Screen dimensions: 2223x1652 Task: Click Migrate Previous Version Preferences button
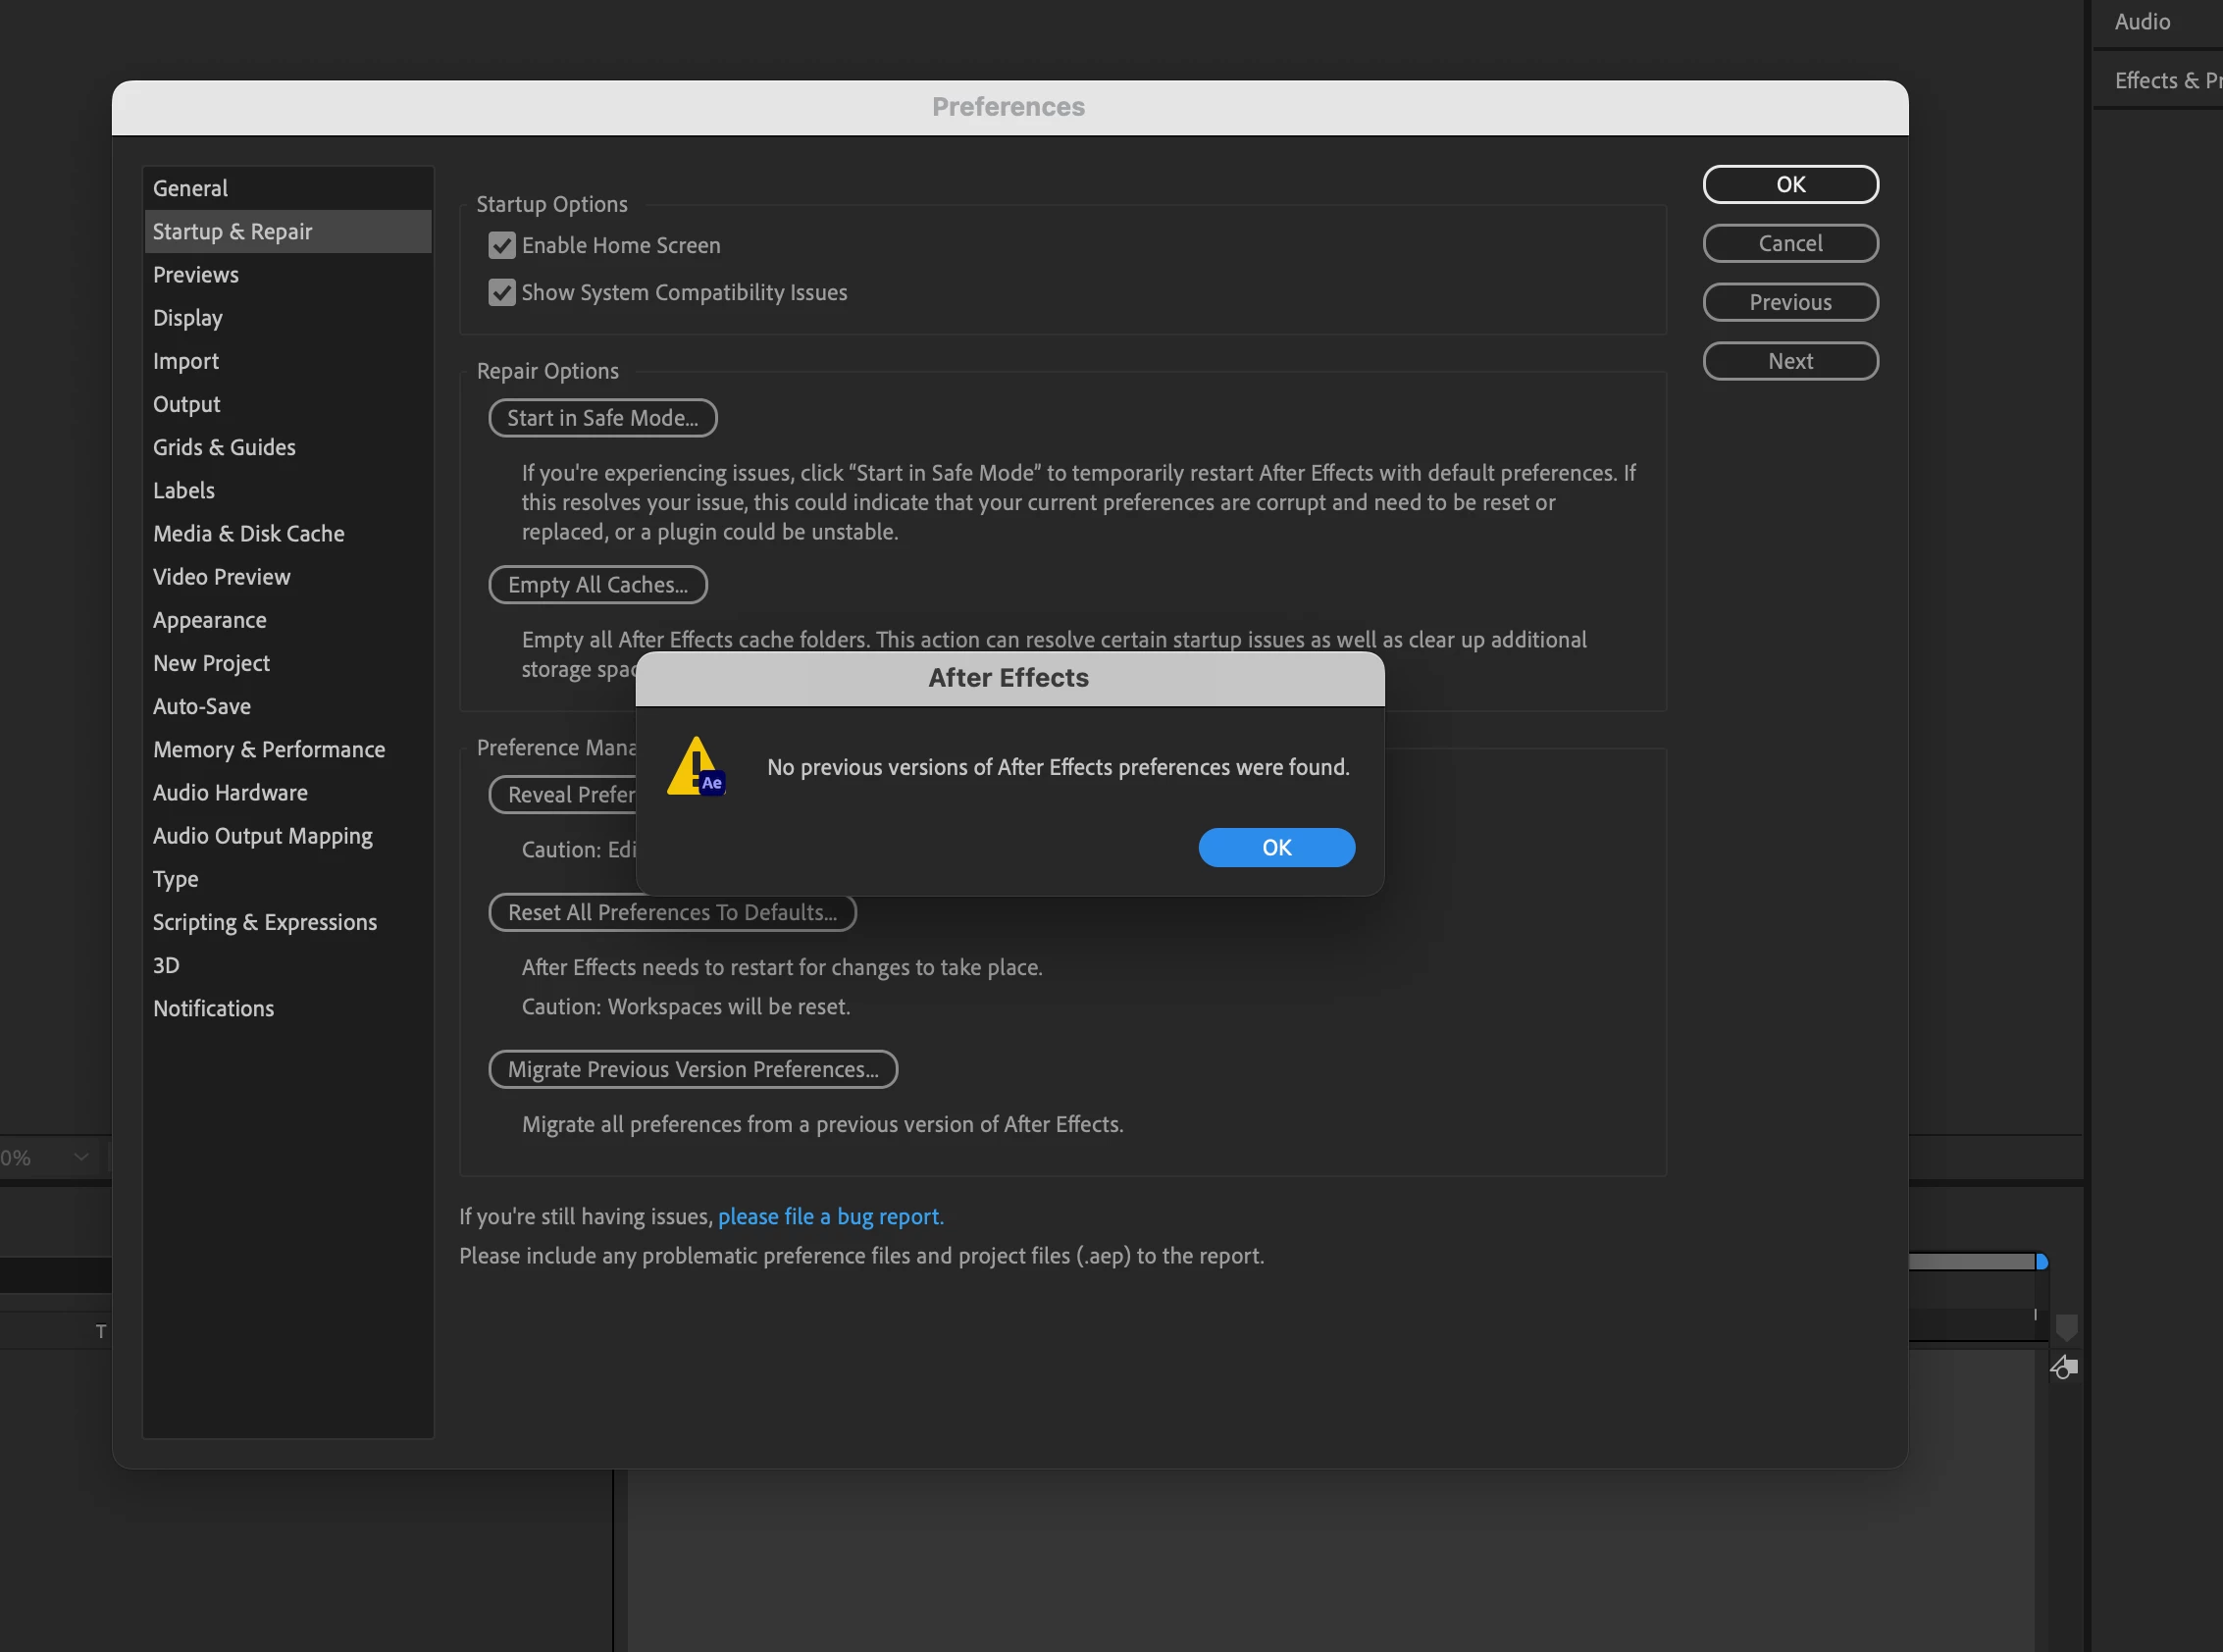692,1069
